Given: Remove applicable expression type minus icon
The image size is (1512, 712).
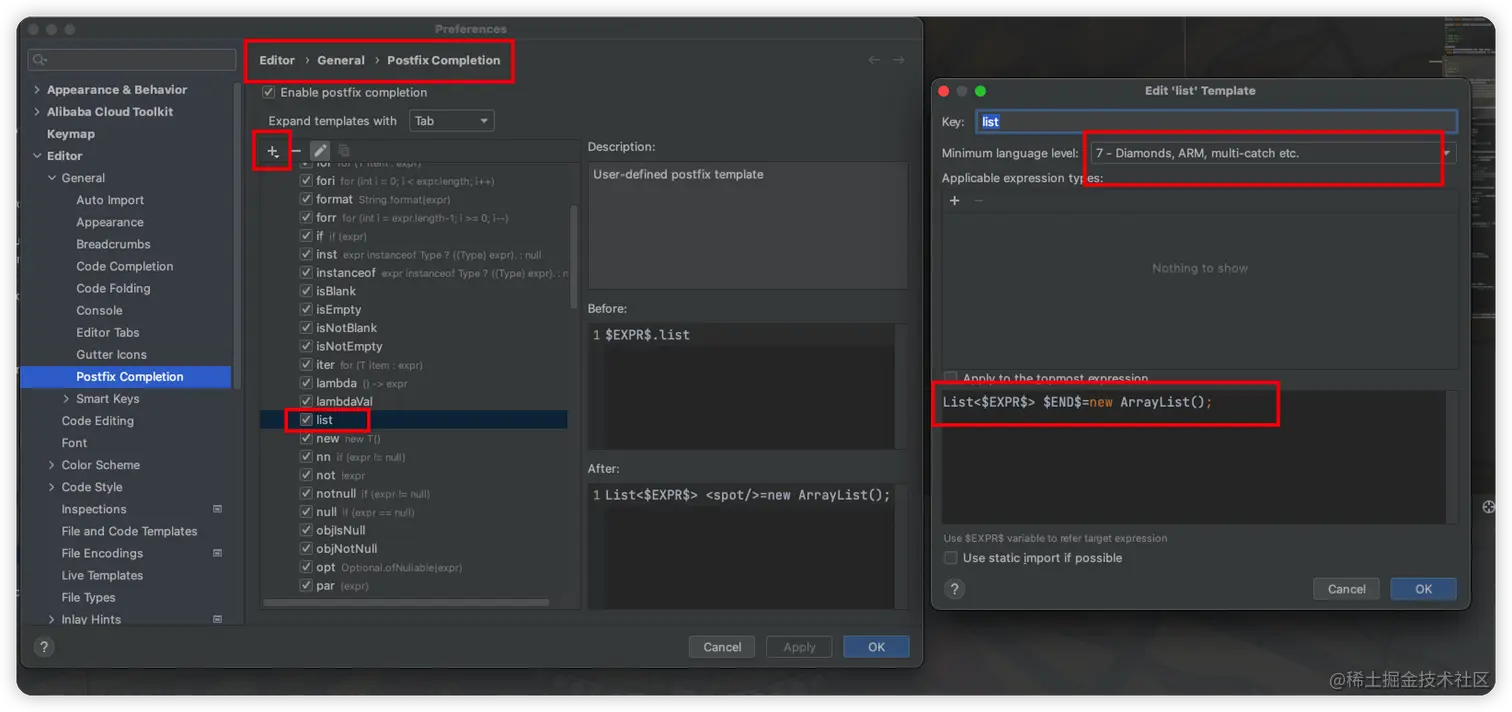Looking at the screenshot, I should pyautogui.click(x=978, y=201).
